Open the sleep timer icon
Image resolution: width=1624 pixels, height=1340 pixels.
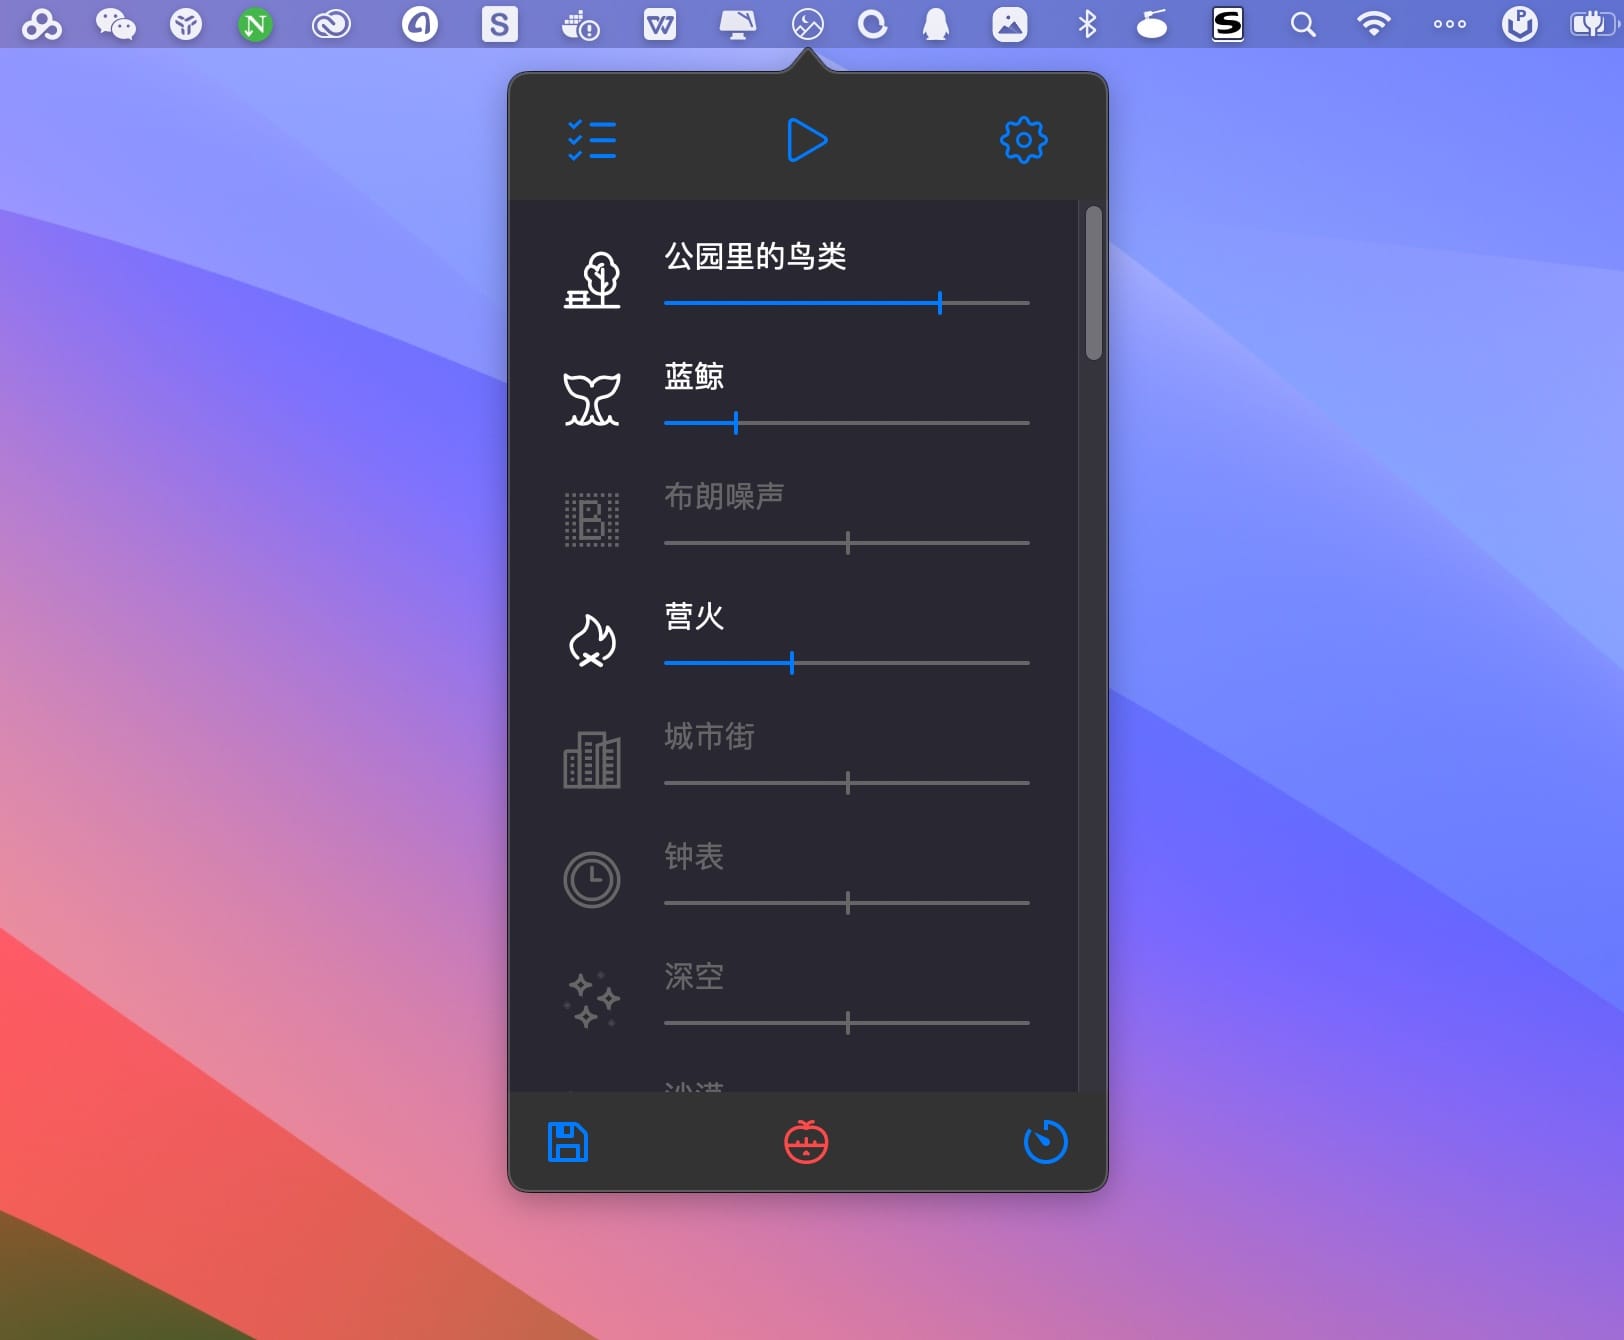click(1045, 1142)
